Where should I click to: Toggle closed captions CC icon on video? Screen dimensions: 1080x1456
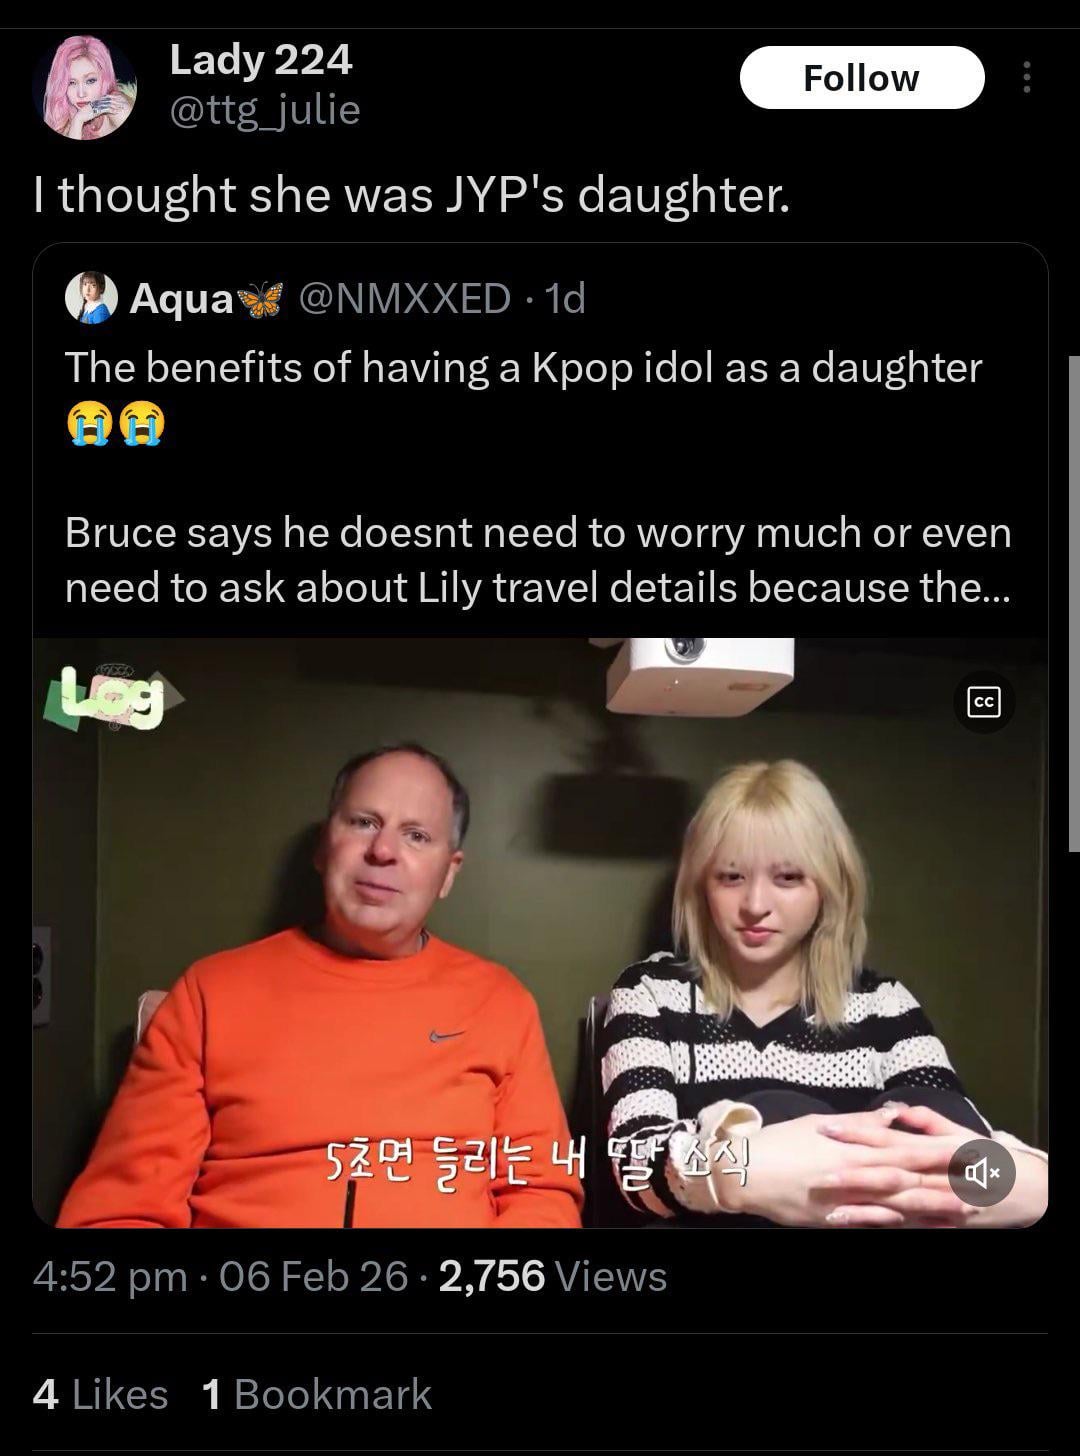[x=984, y=703]
